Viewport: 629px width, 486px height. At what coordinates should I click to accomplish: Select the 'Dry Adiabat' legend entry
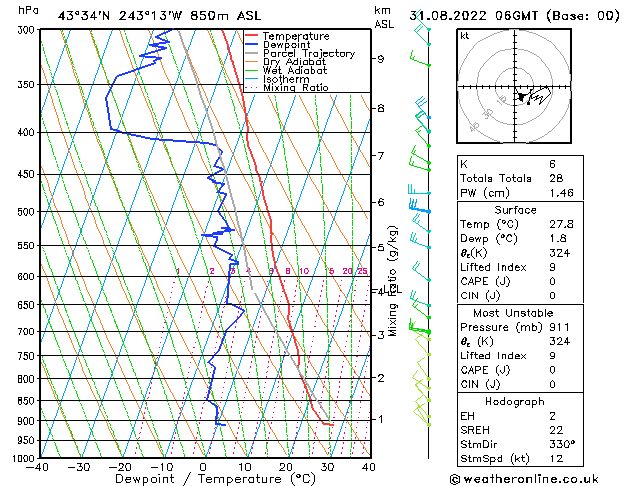point(294,62)
